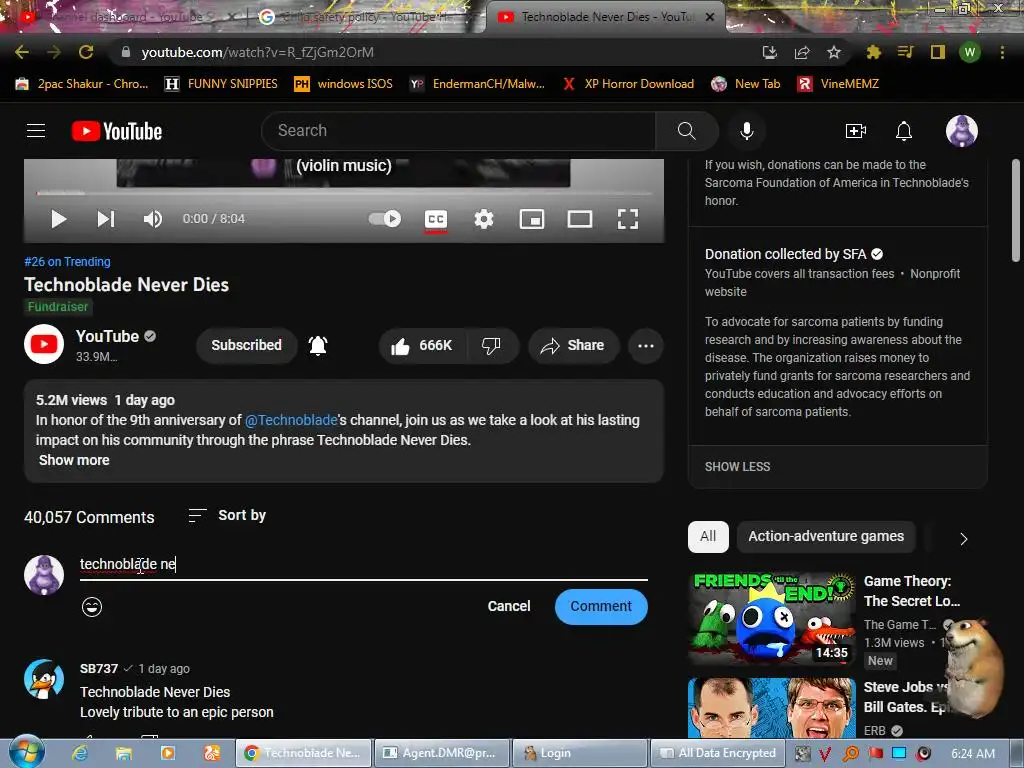Open the account avatar menu

point(961,131)
